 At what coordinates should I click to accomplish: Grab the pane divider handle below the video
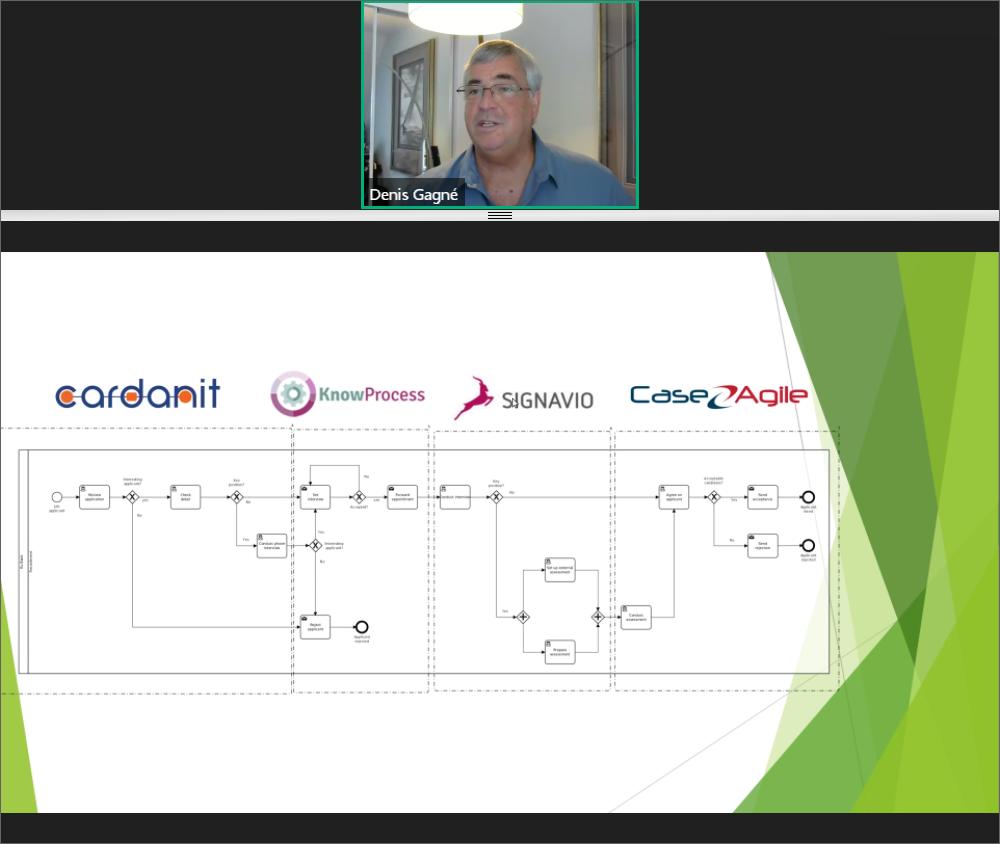500,216
